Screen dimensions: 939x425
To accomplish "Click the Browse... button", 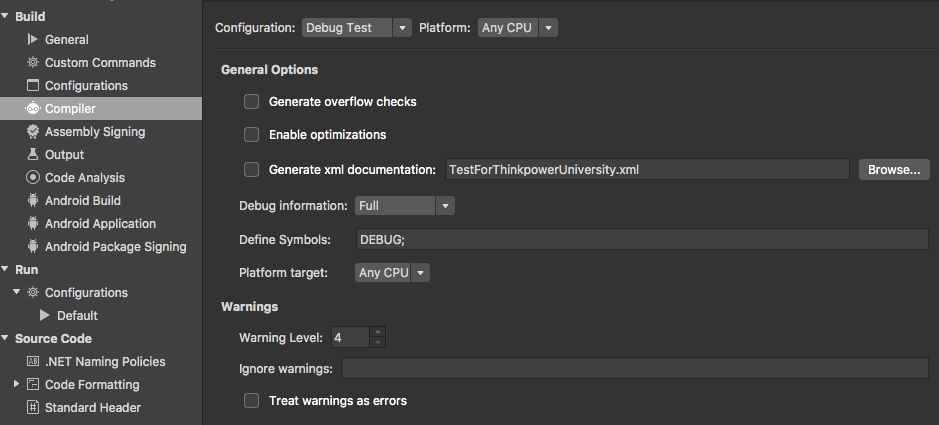I will click(894, 169).
